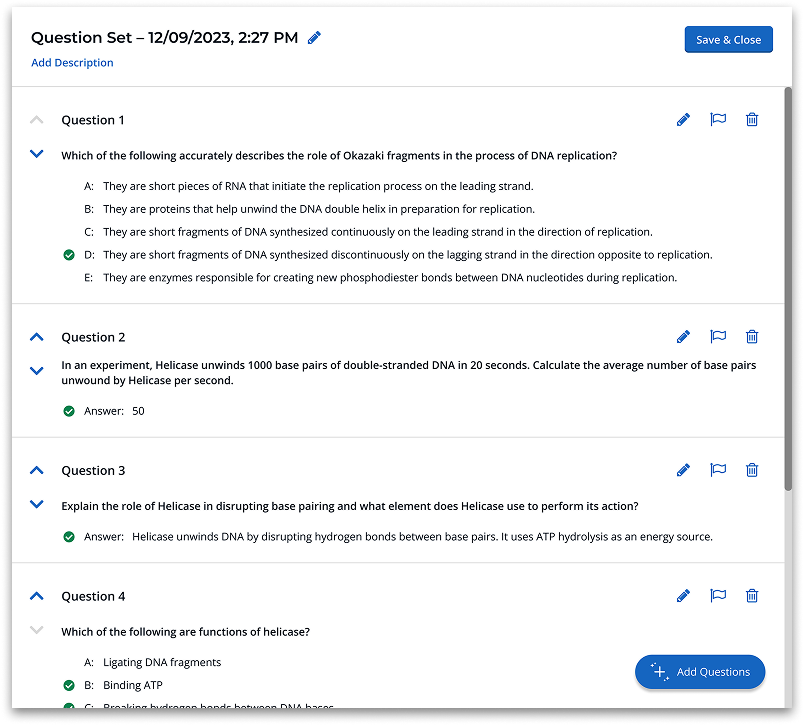804x725 pixels.
Task: Delete Question 1 using trash icon
Action: 752,120
